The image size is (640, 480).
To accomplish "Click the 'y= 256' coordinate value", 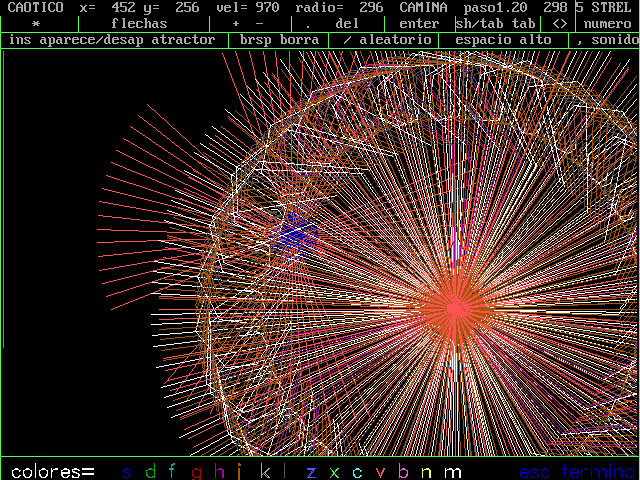I will click(x=171, y=7).
